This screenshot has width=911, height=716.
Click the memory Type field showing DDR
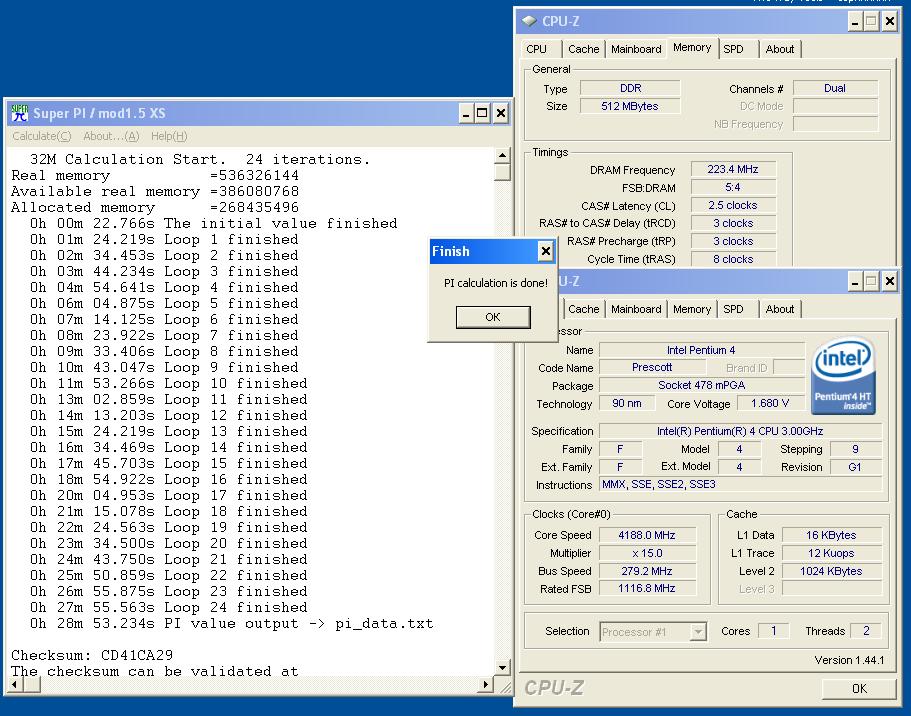pyautogui.click(x=630, y=88)
